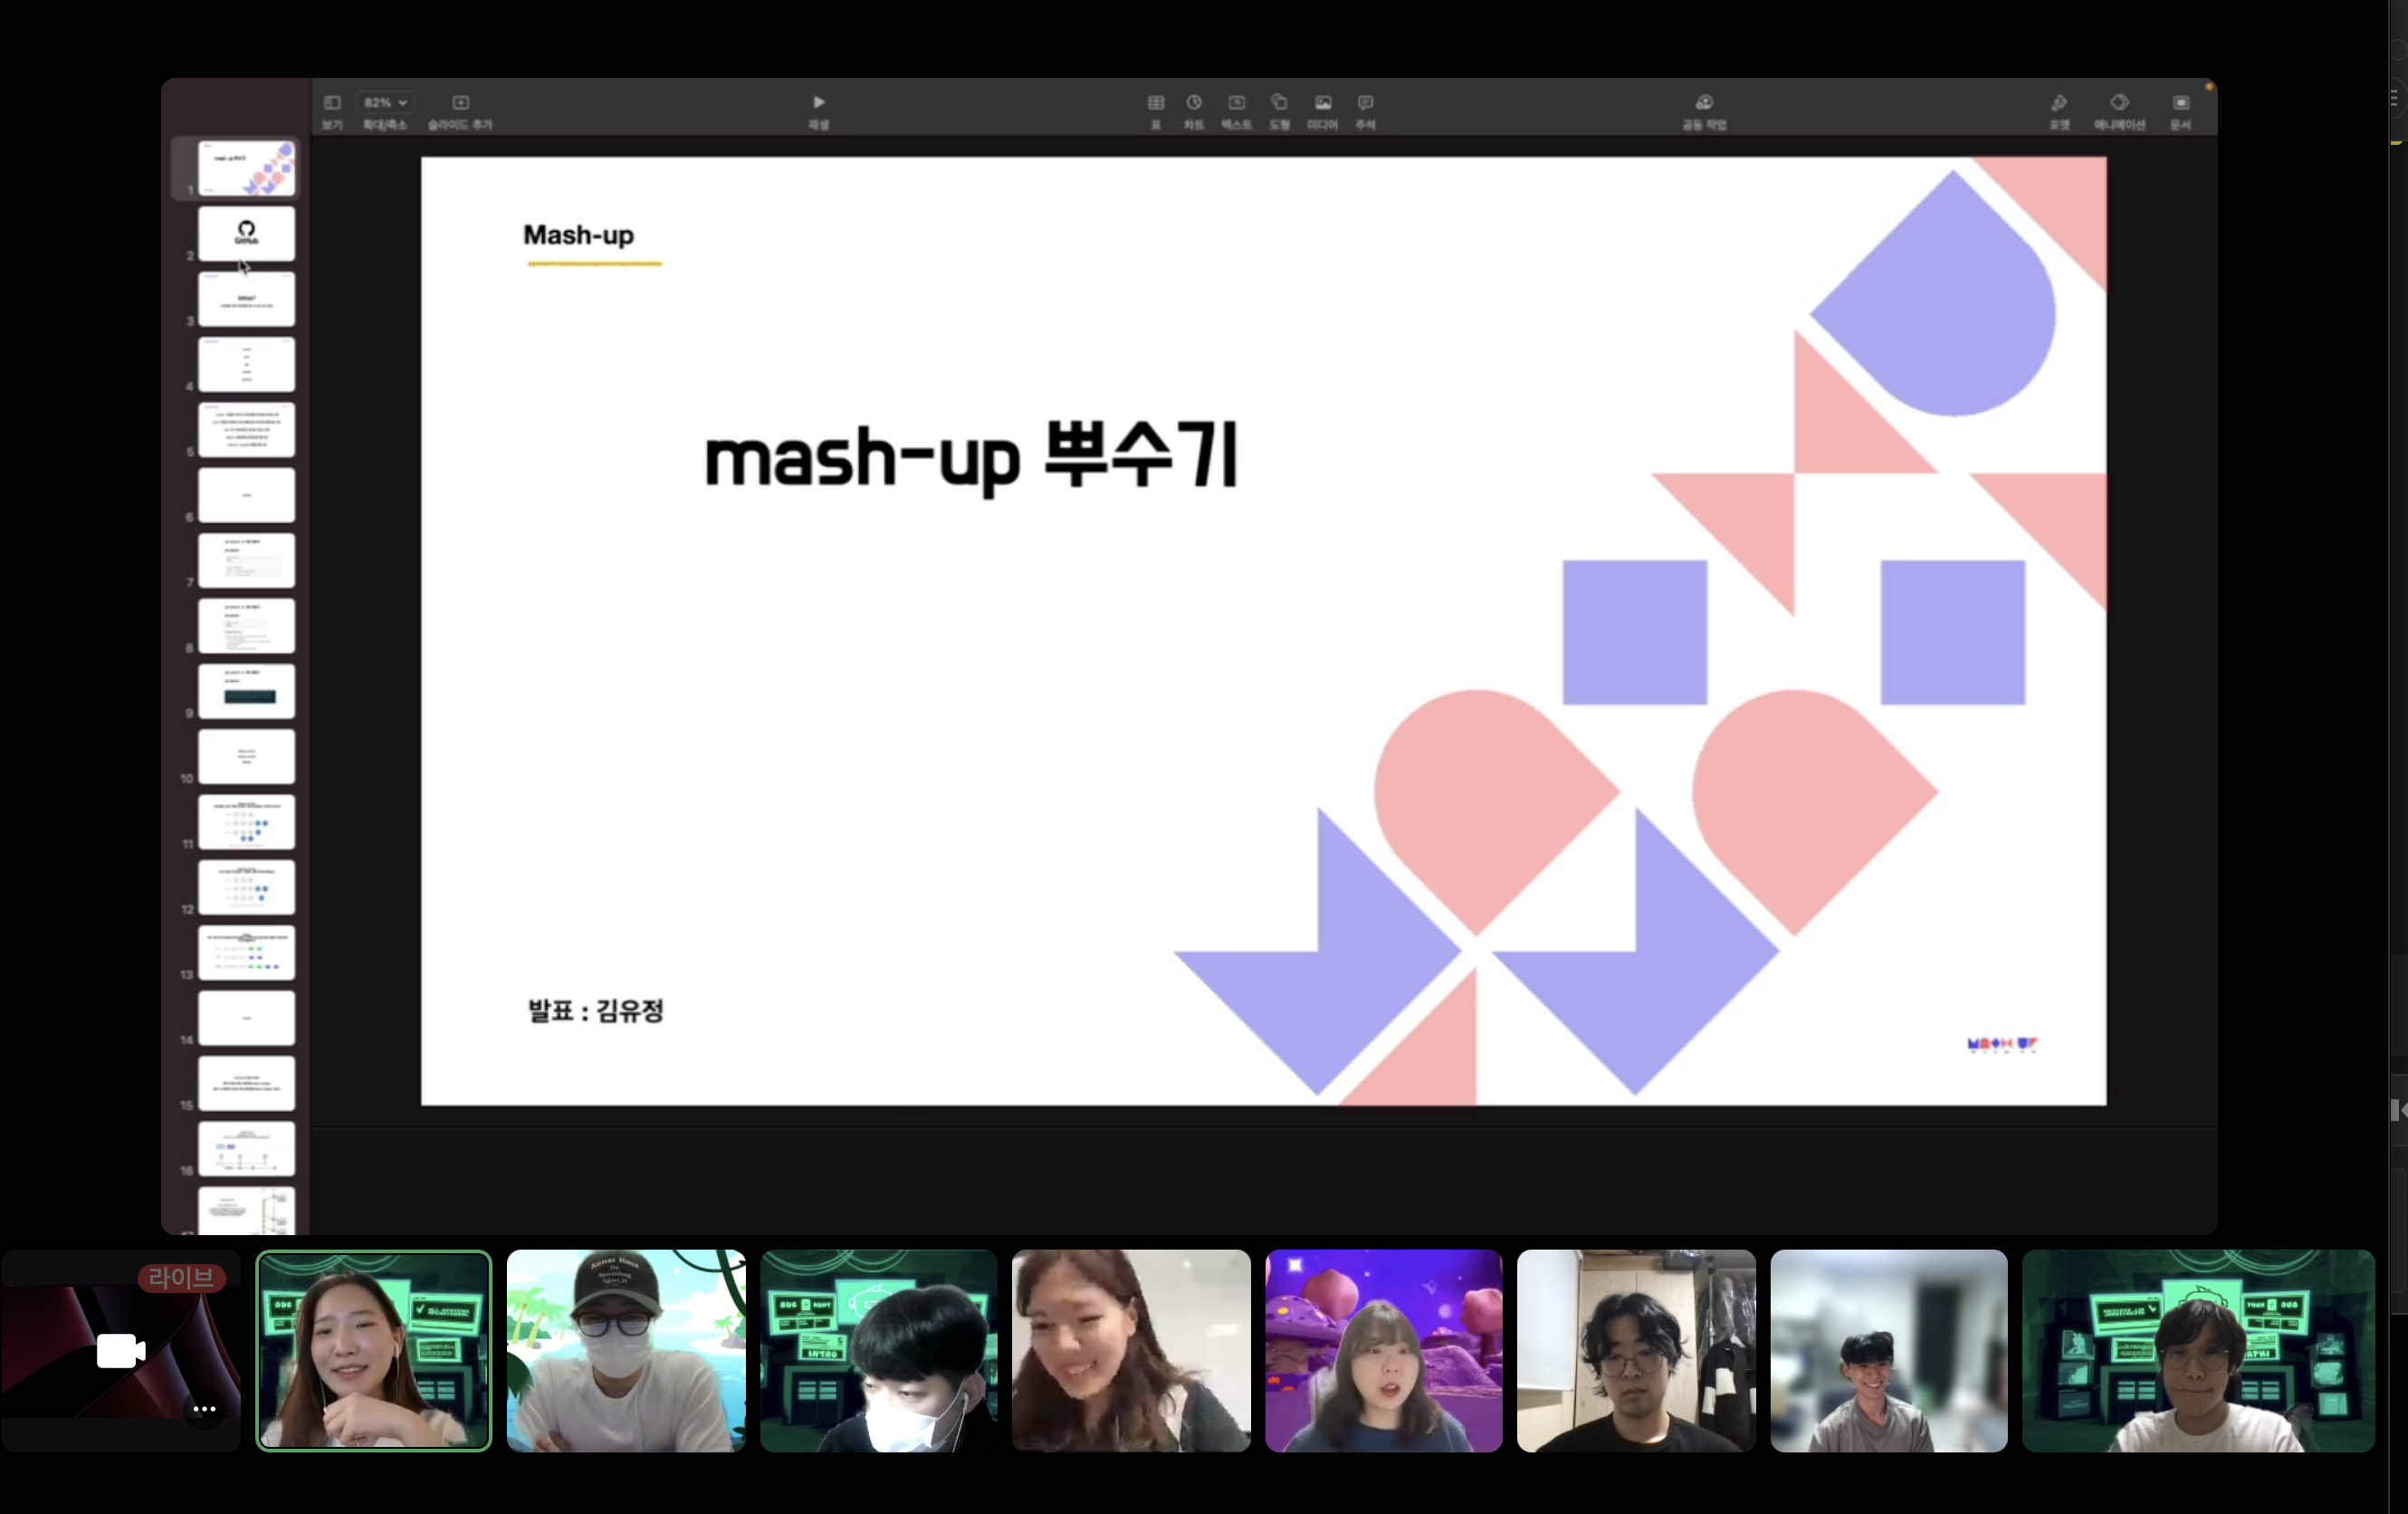Select slide 7 thumbnail in navigator
This screenshot has height=1514, width=2408.
tap(246, 560)
